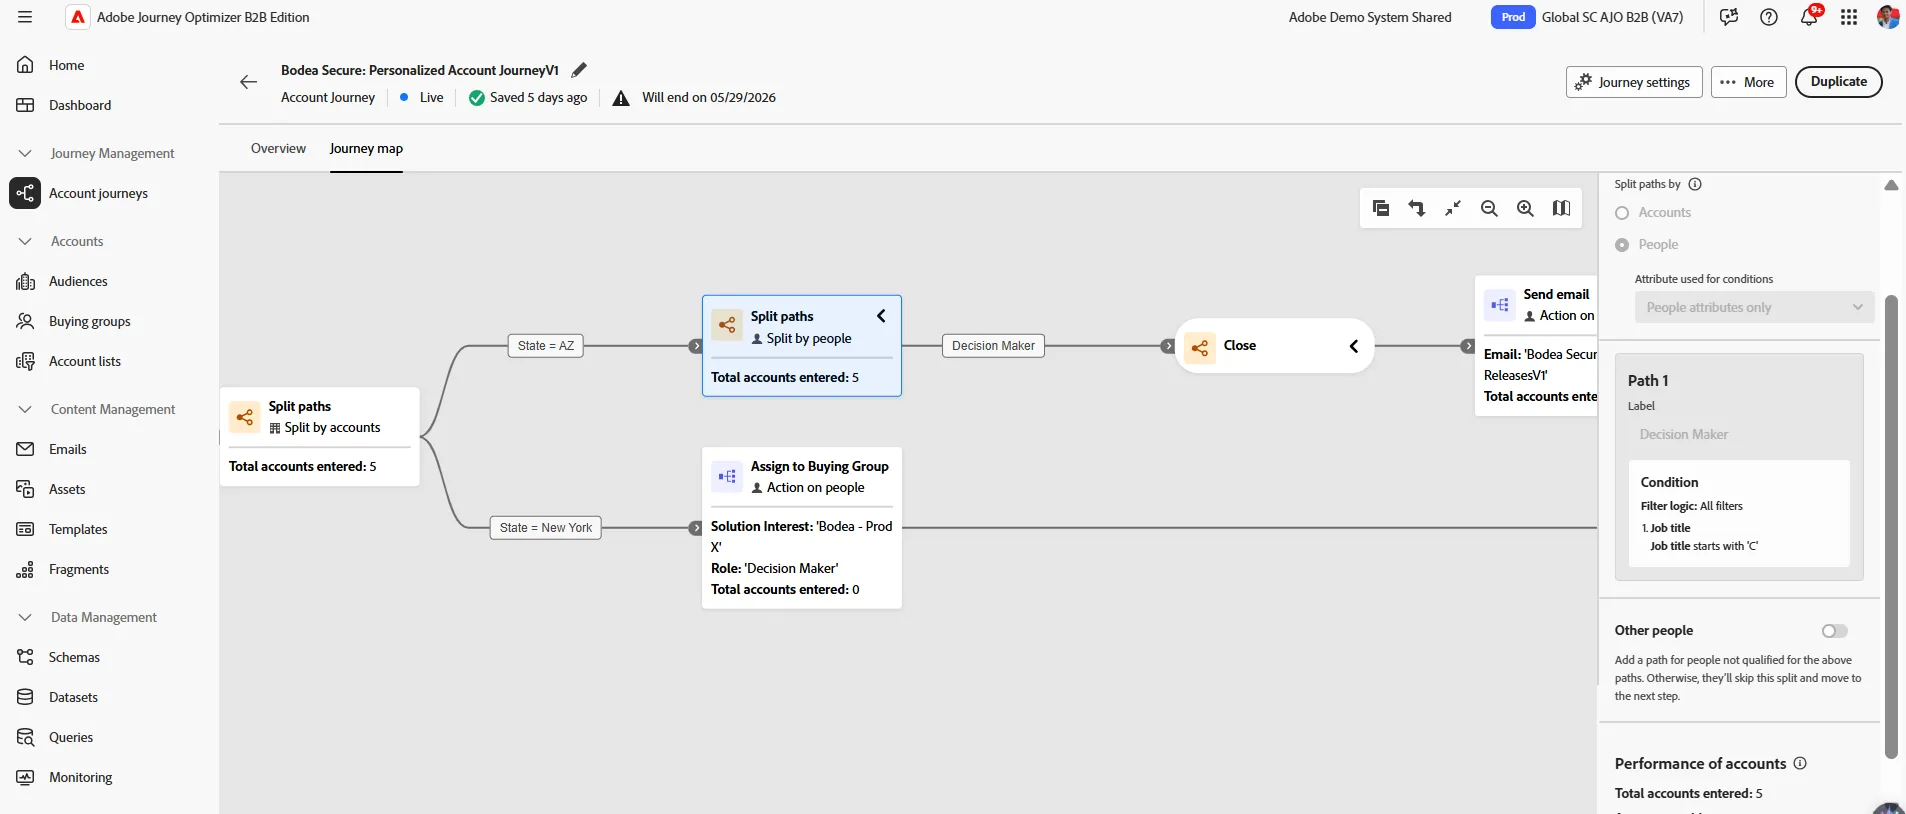Collapse the Content Management section
The height and width of the screenshot is (814, 1906).
point(25,409)
